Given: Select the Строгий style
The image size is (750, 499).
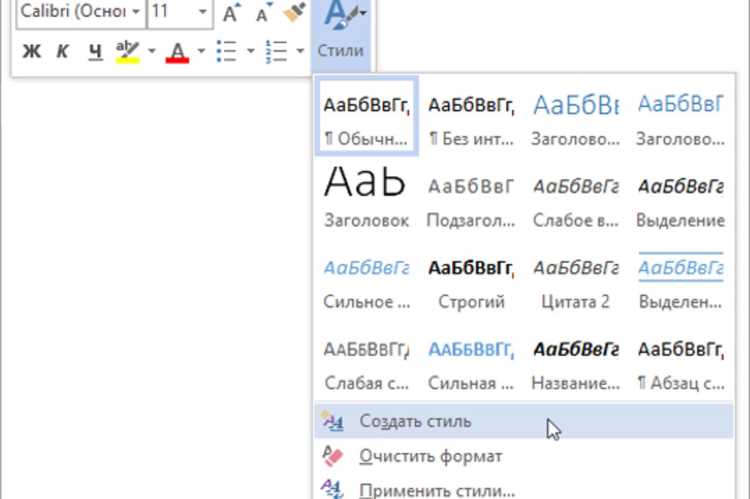Looking at the screenshot, I should tap(471, 280).
